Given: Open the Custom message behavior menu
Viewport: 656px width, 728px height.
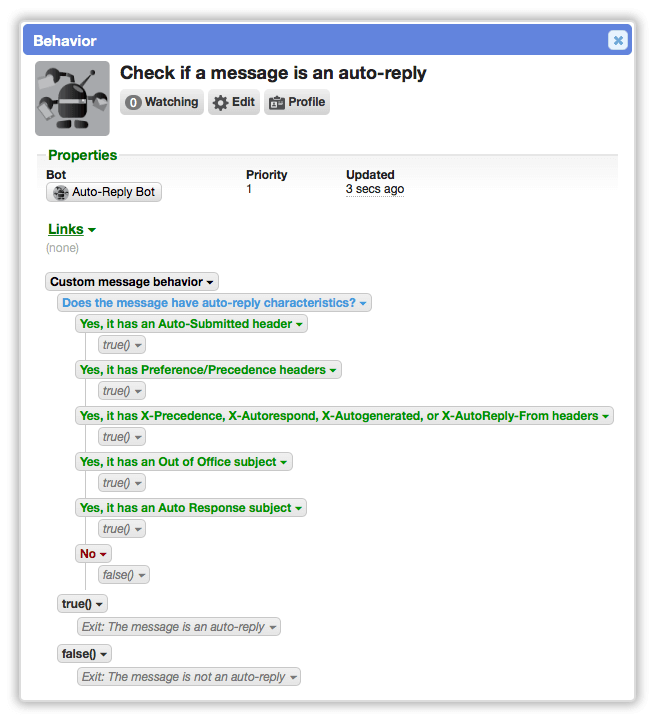Looking at the screenshot, I should tap(132, 282).
